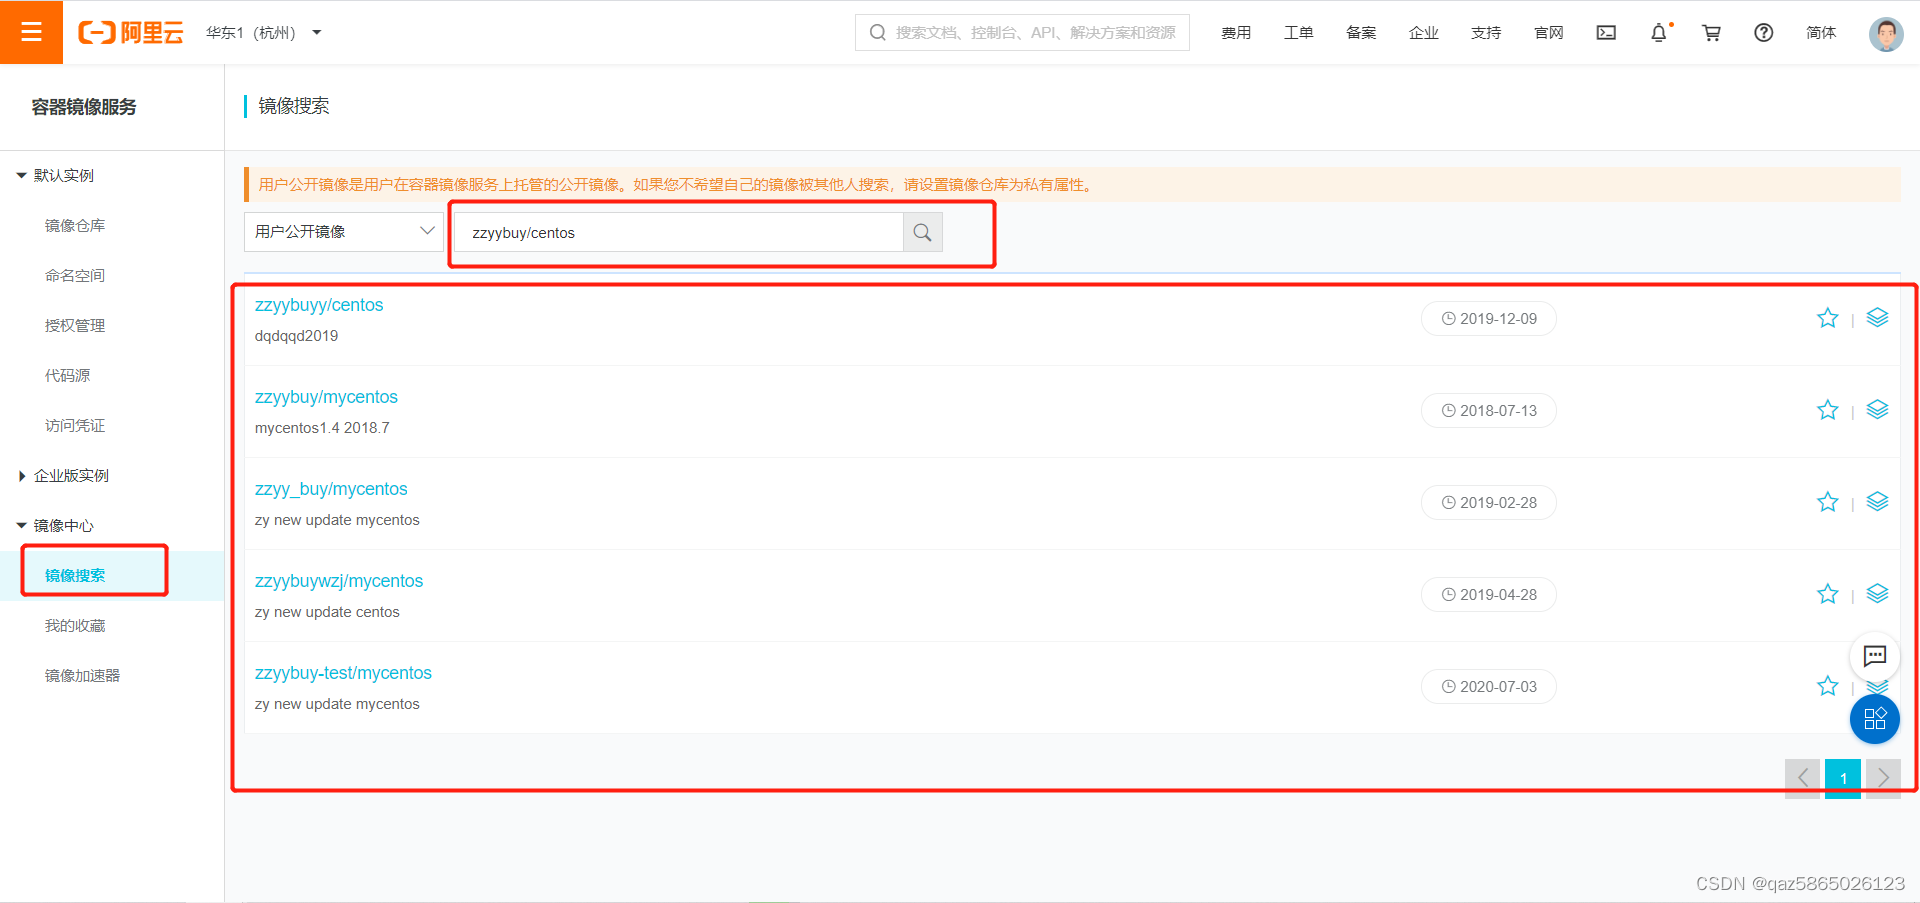This screenshot has width=1920, height=903.
Task: Open the zzyy_buy/mycentos image link
Action: pos(331,489)
